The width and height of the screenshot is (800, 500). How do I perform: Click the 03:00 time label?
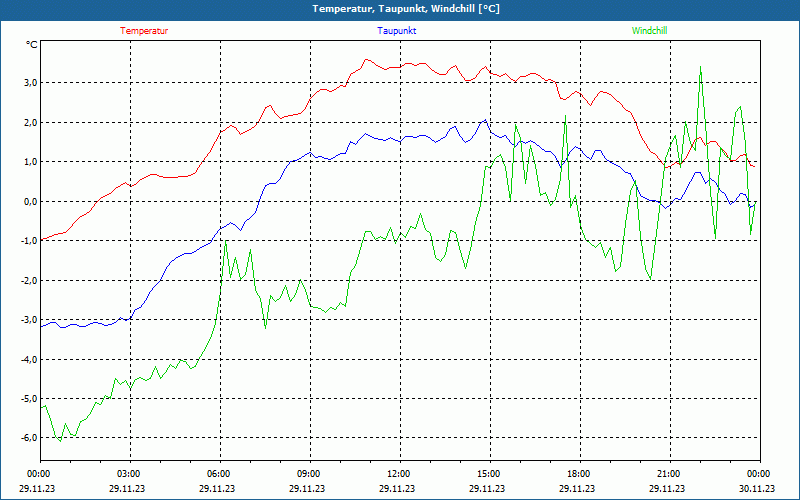click(x=130, y=474)
